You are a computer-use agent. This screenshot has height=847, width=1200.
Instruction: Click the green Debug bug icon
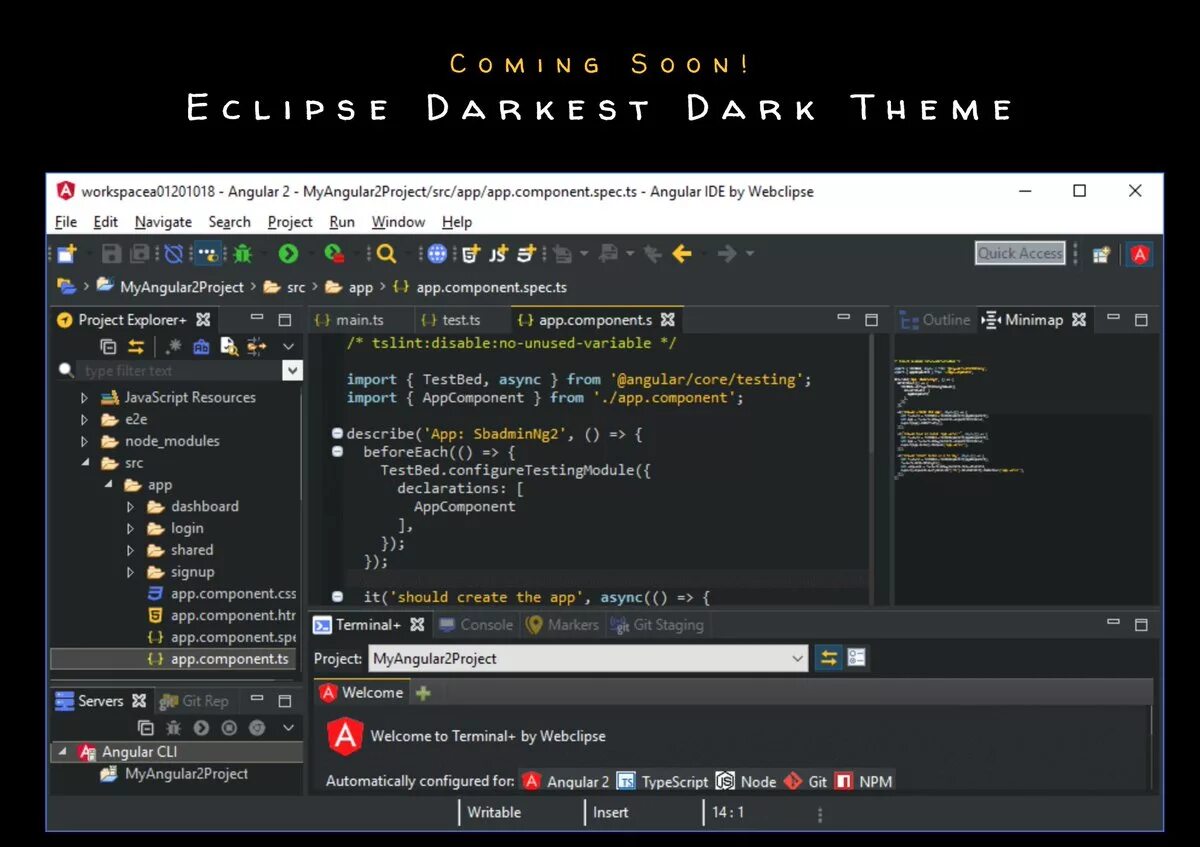(243, 254)
